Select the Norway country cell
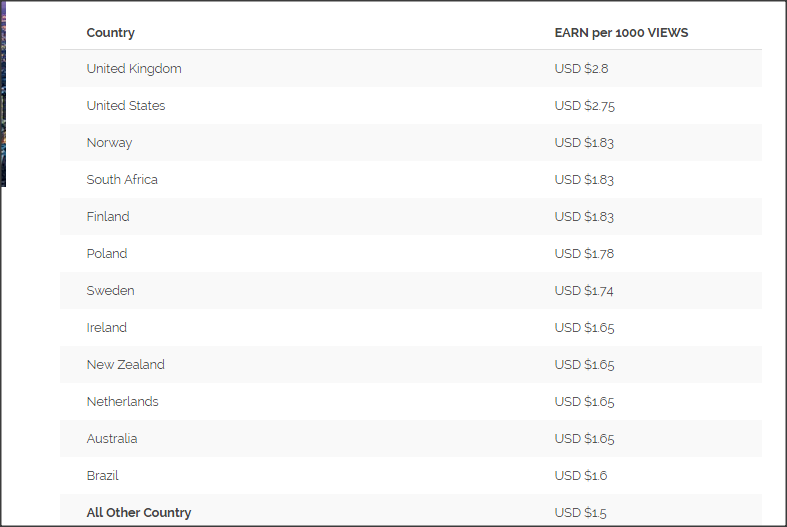This screenshot has height=527, width=787. [x=109, y=143]
